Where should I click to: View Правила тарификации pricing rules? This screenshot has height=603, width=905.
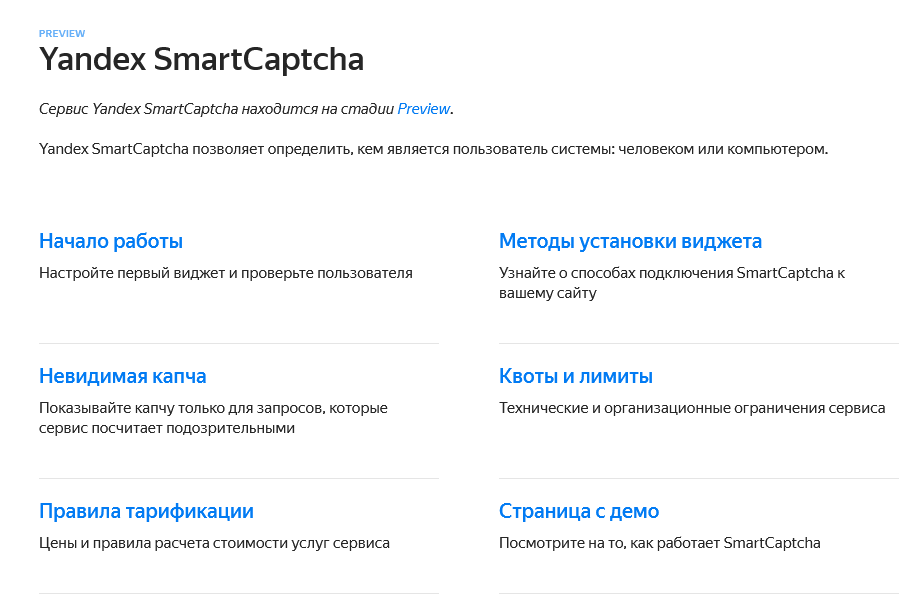[x=146, y=510]
